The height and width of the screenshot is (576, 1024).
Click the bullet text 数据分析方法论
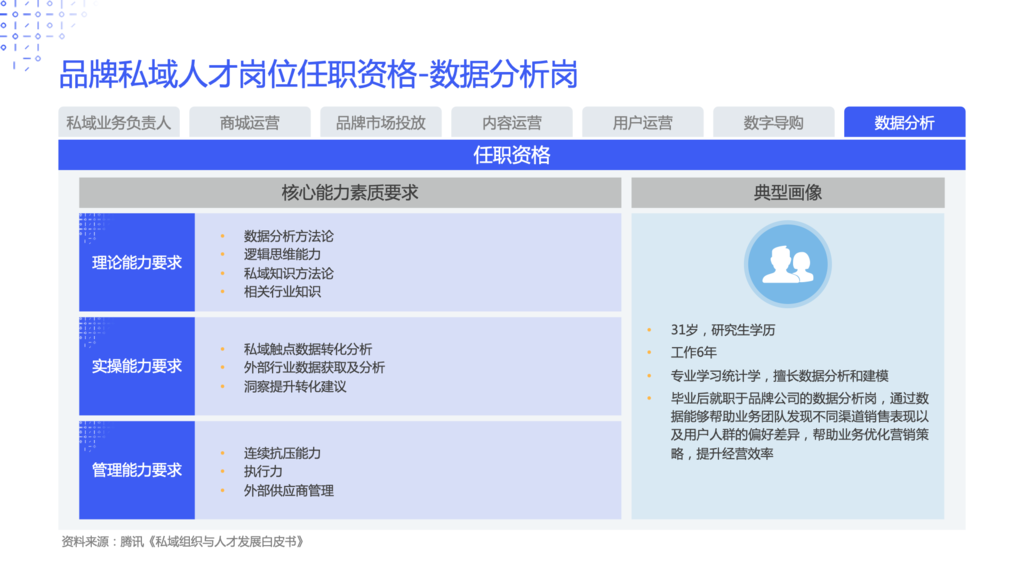pyautogui.click(x=289, y=236)
